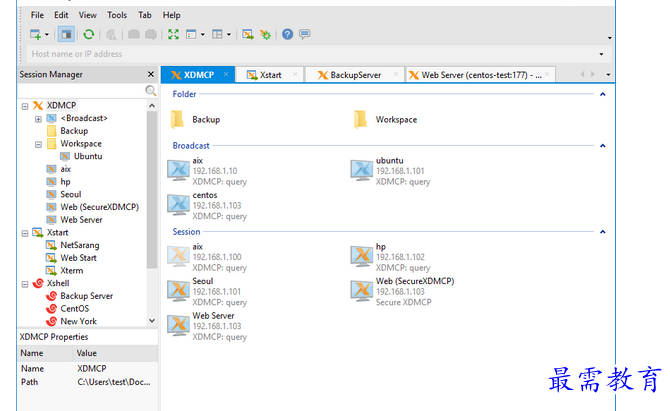670x411 pixels.
Task: Click broadcast ubuntu 192.168.1.101 icon
Action: coord(361,171)
